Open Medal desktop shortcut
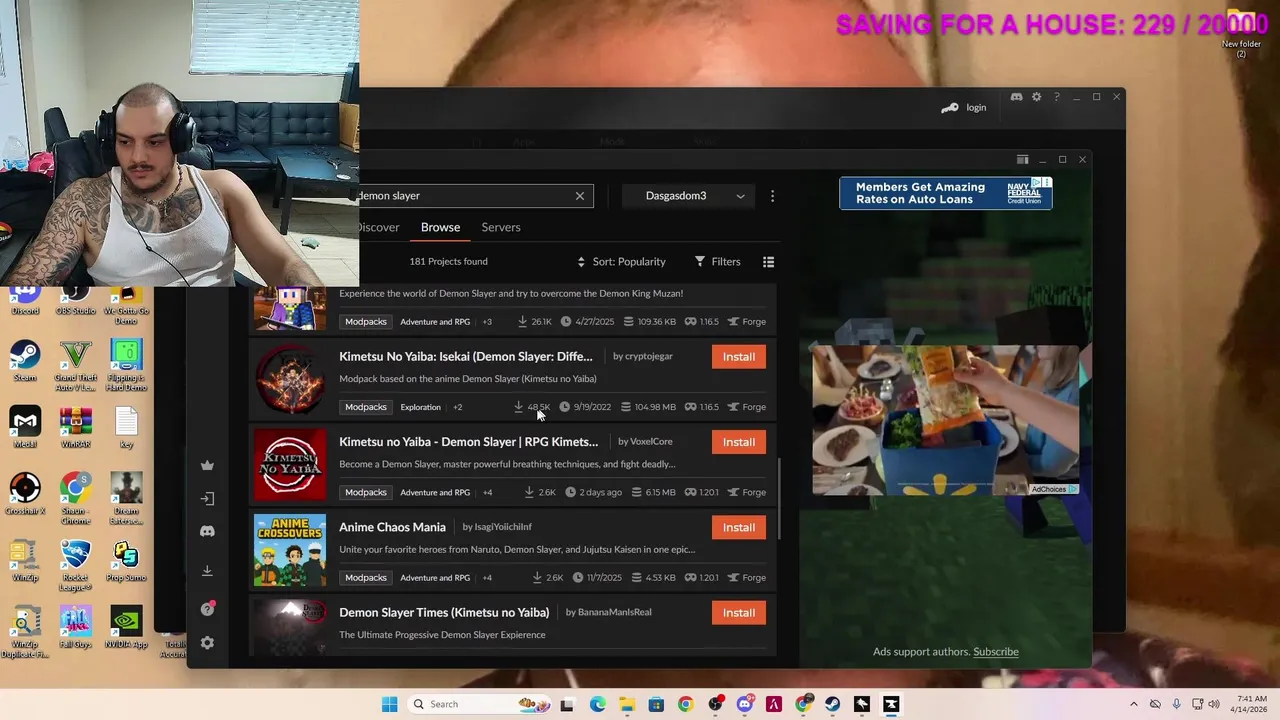Image resolution: width=1280 pixels, height=720 pixels. point(25,428)
